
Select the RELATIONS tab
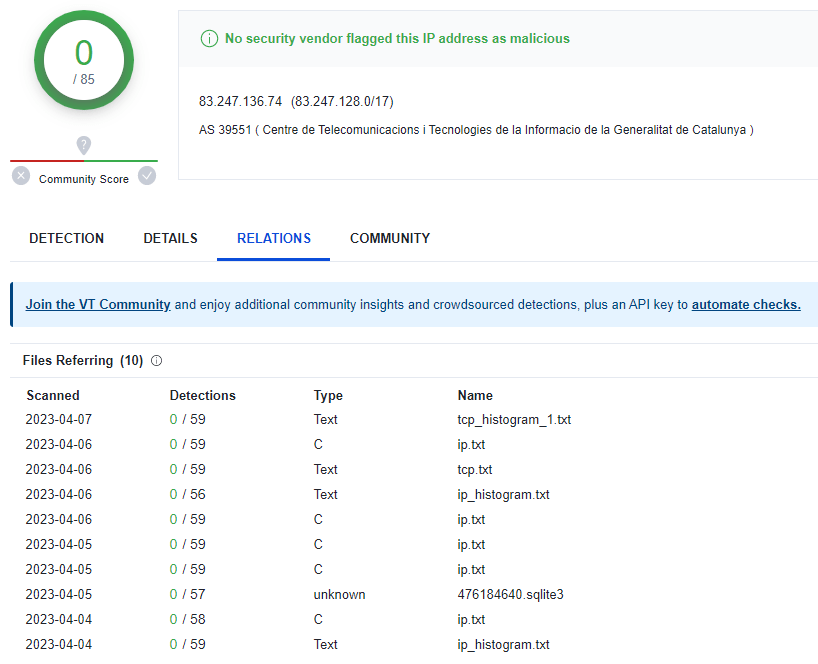[x=274, y=238]
